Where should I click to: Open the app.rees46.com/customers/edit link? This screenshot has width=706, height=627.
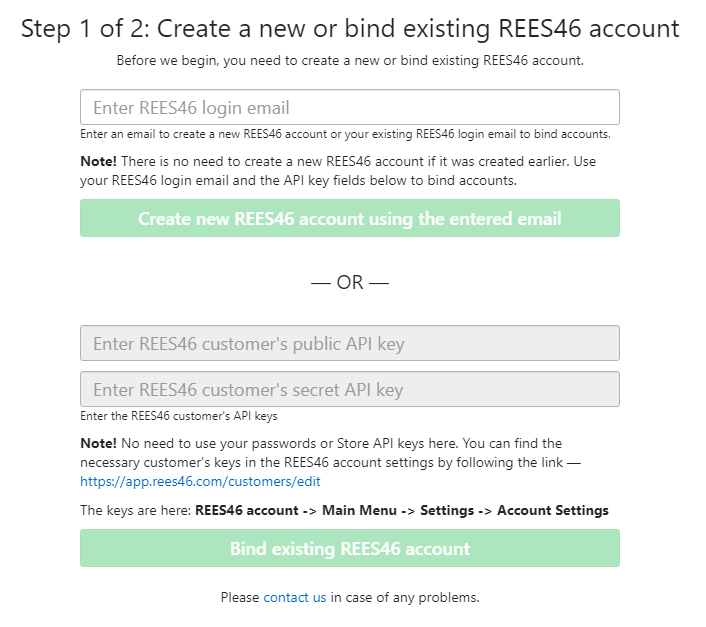tap(200, 481)
